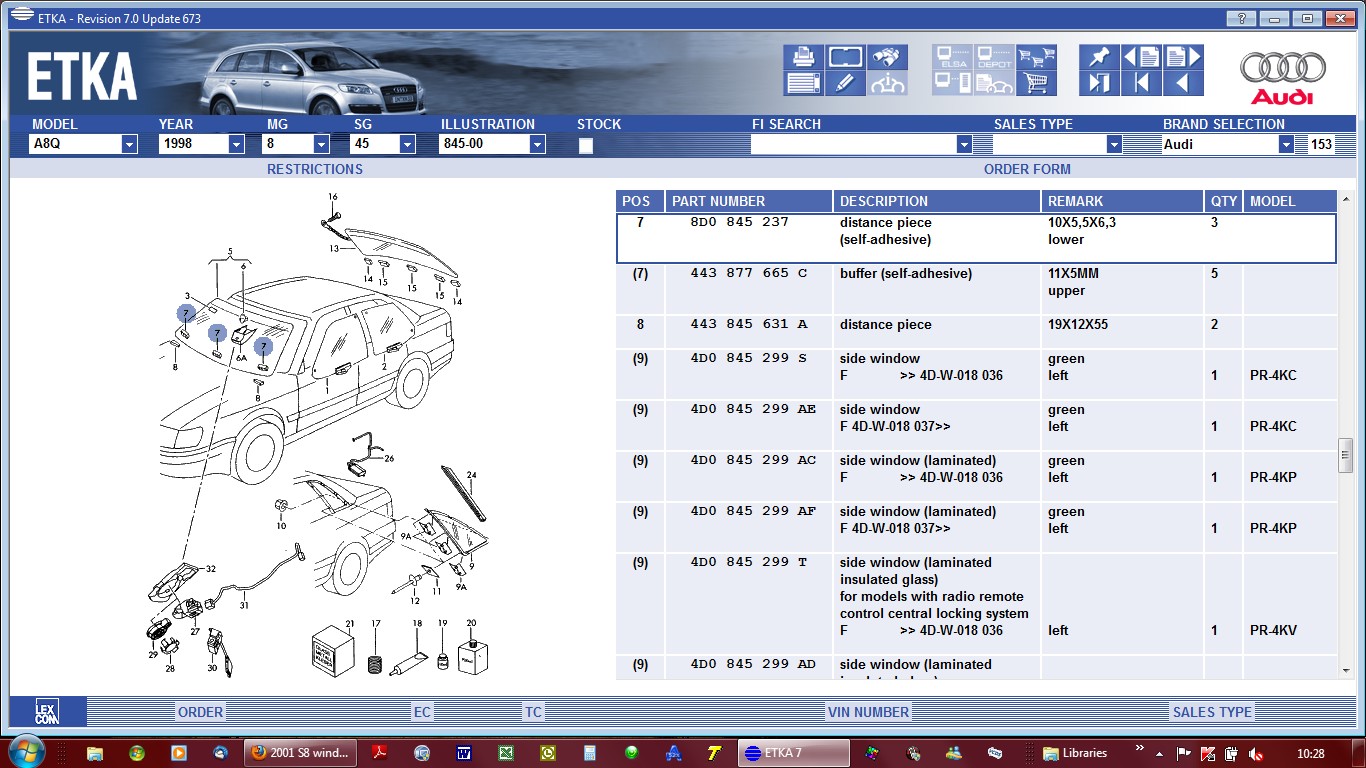Click the POS column header

[x=640, y=201]
